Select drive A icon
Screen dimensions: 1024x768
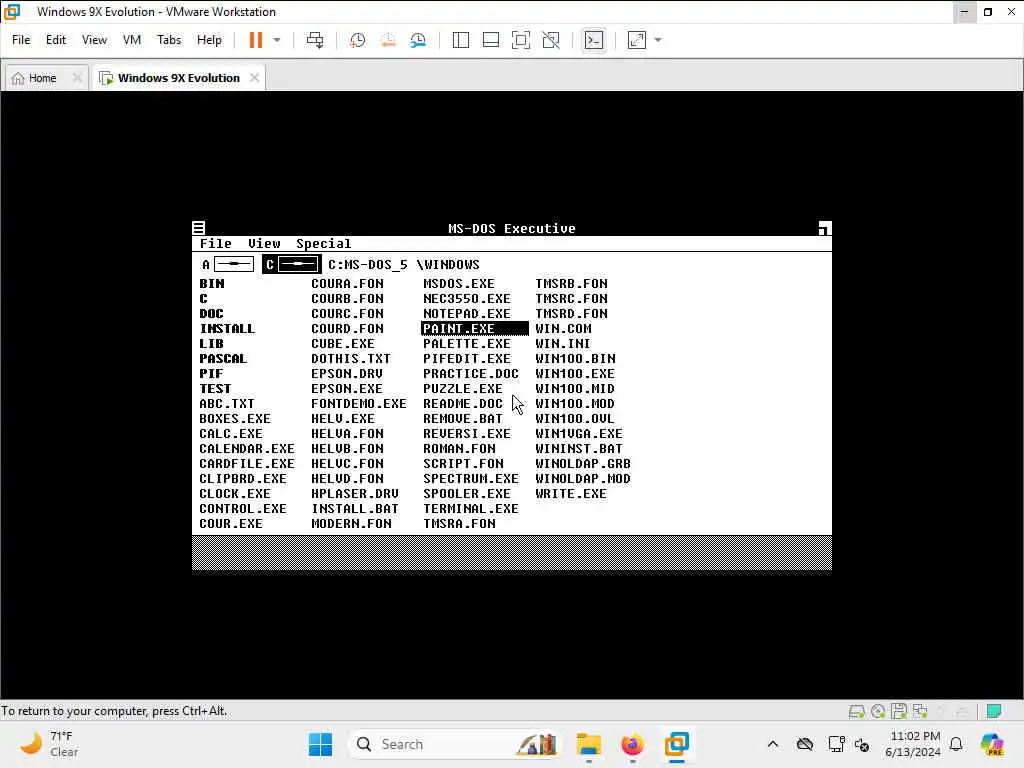click(227, 264)
